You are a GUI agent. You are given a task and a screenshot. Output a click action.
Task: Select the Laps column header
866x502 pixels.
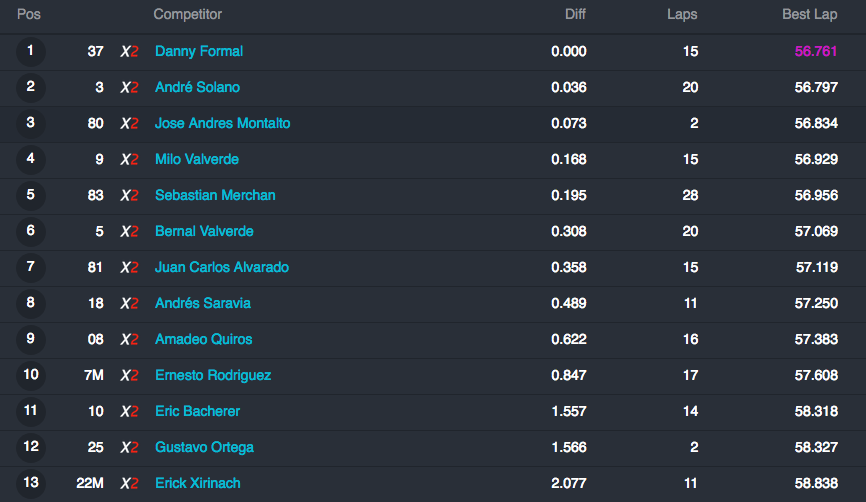tap(682, 14)
